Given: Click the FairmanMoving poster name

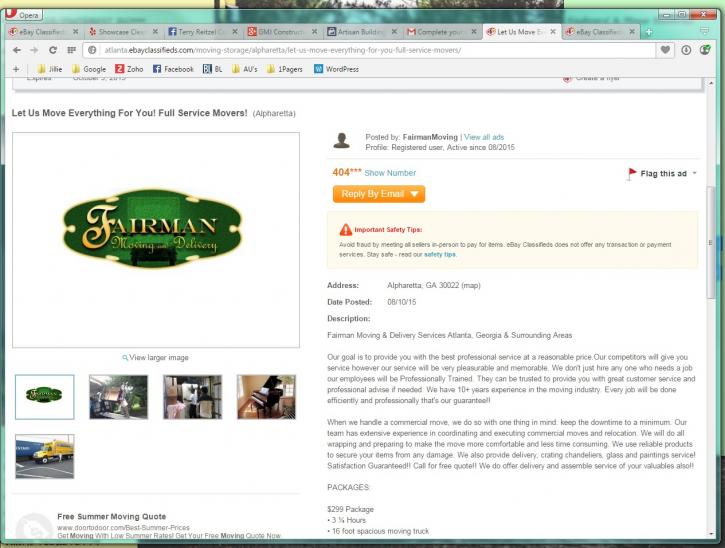Looking at the screenshot, I should [430, 137].
